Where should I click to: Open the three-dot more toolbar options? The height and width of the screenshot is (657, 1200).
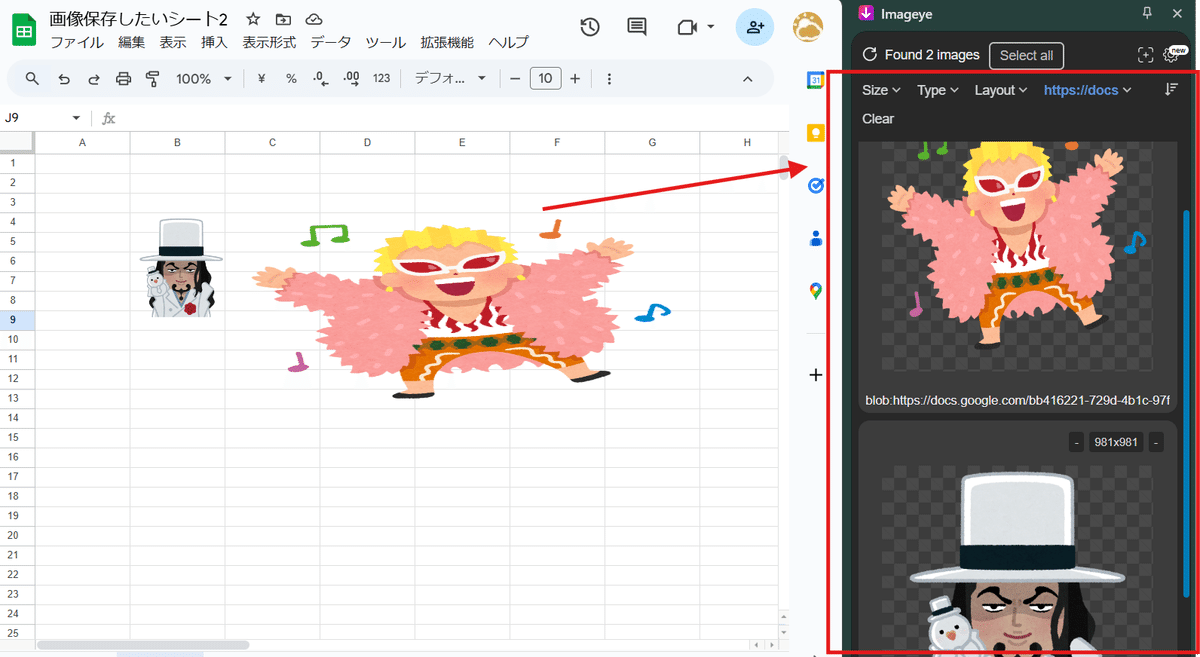point(609,79)
